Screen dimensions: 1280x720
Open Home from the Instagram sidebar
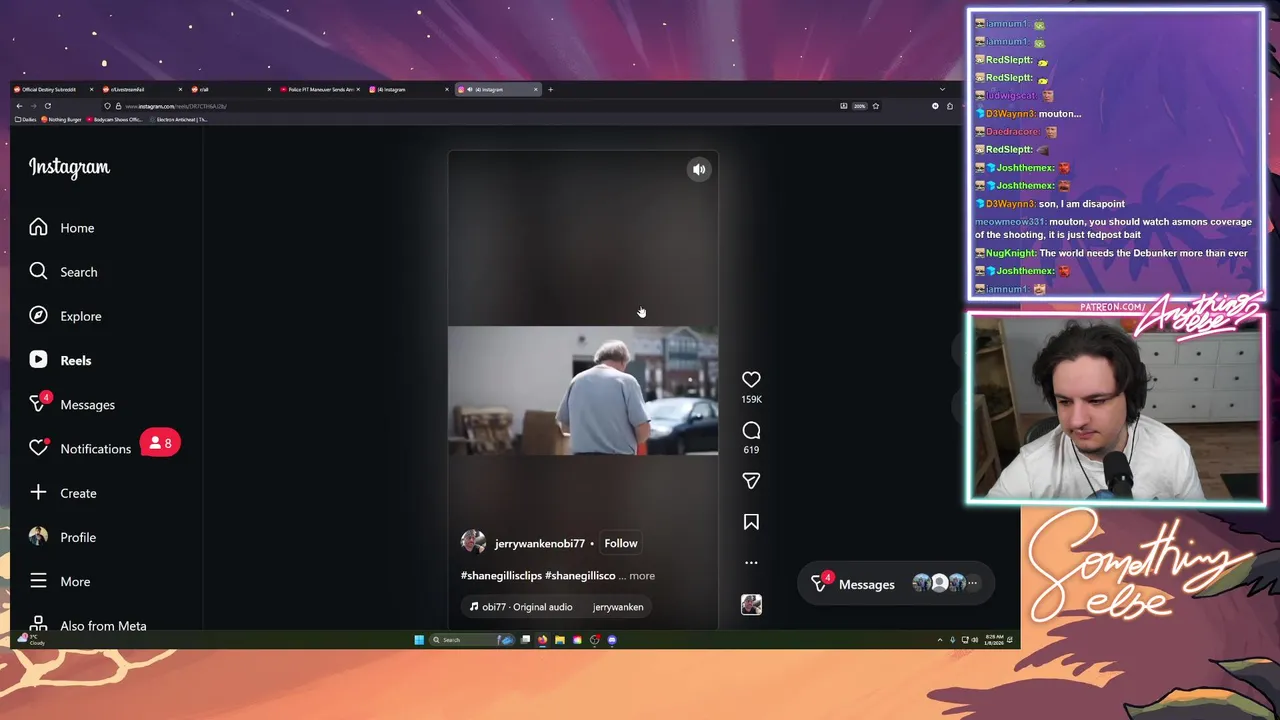(62, 228)
